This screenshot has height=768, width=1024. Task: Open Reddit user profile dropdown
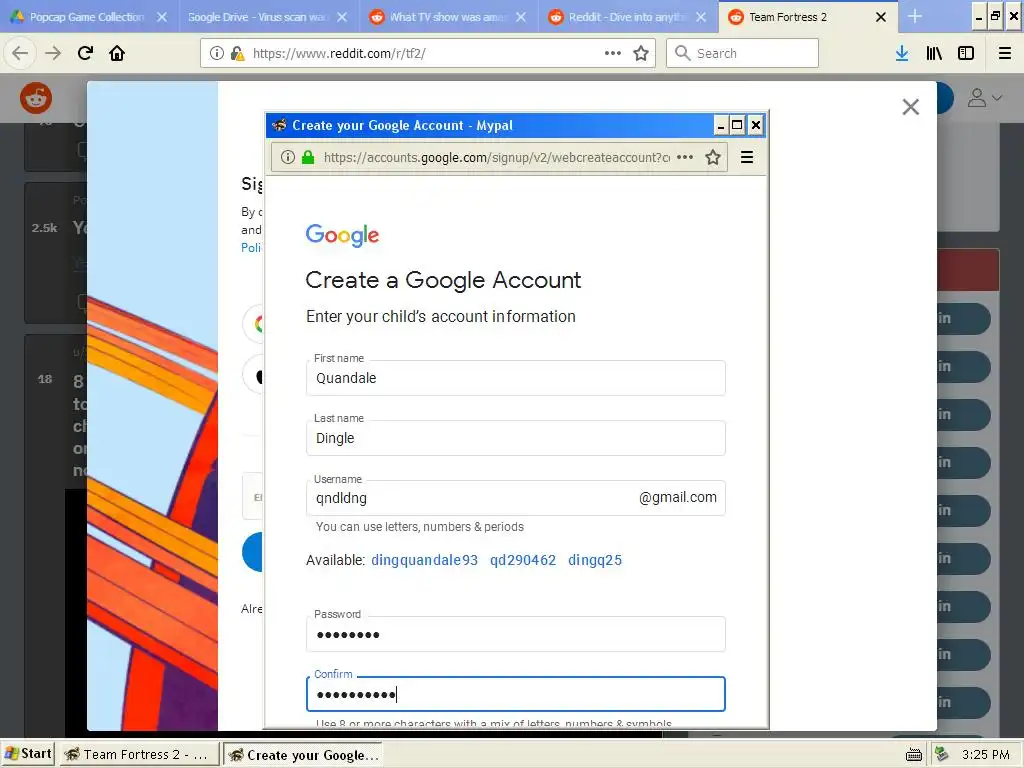984,98
